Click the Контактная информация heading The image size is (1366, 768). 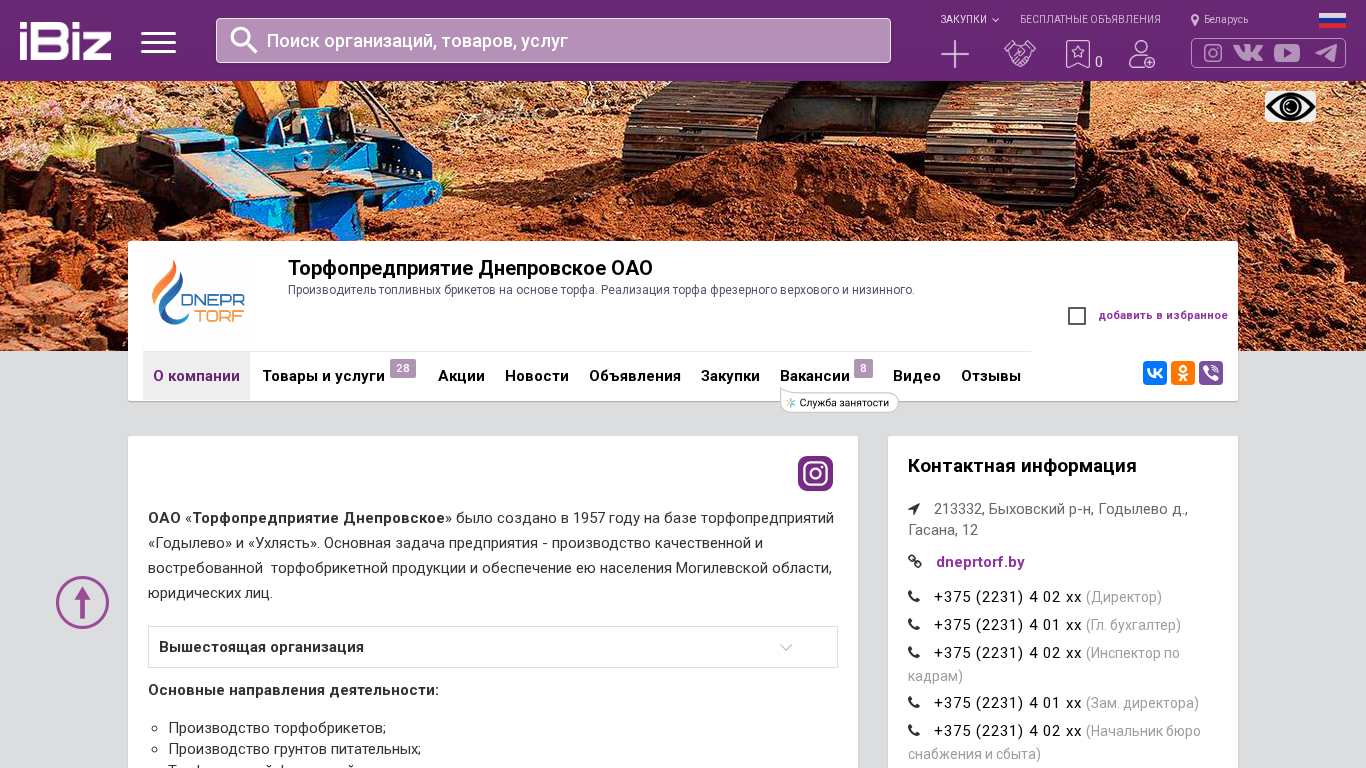(x=1022, y=466)
